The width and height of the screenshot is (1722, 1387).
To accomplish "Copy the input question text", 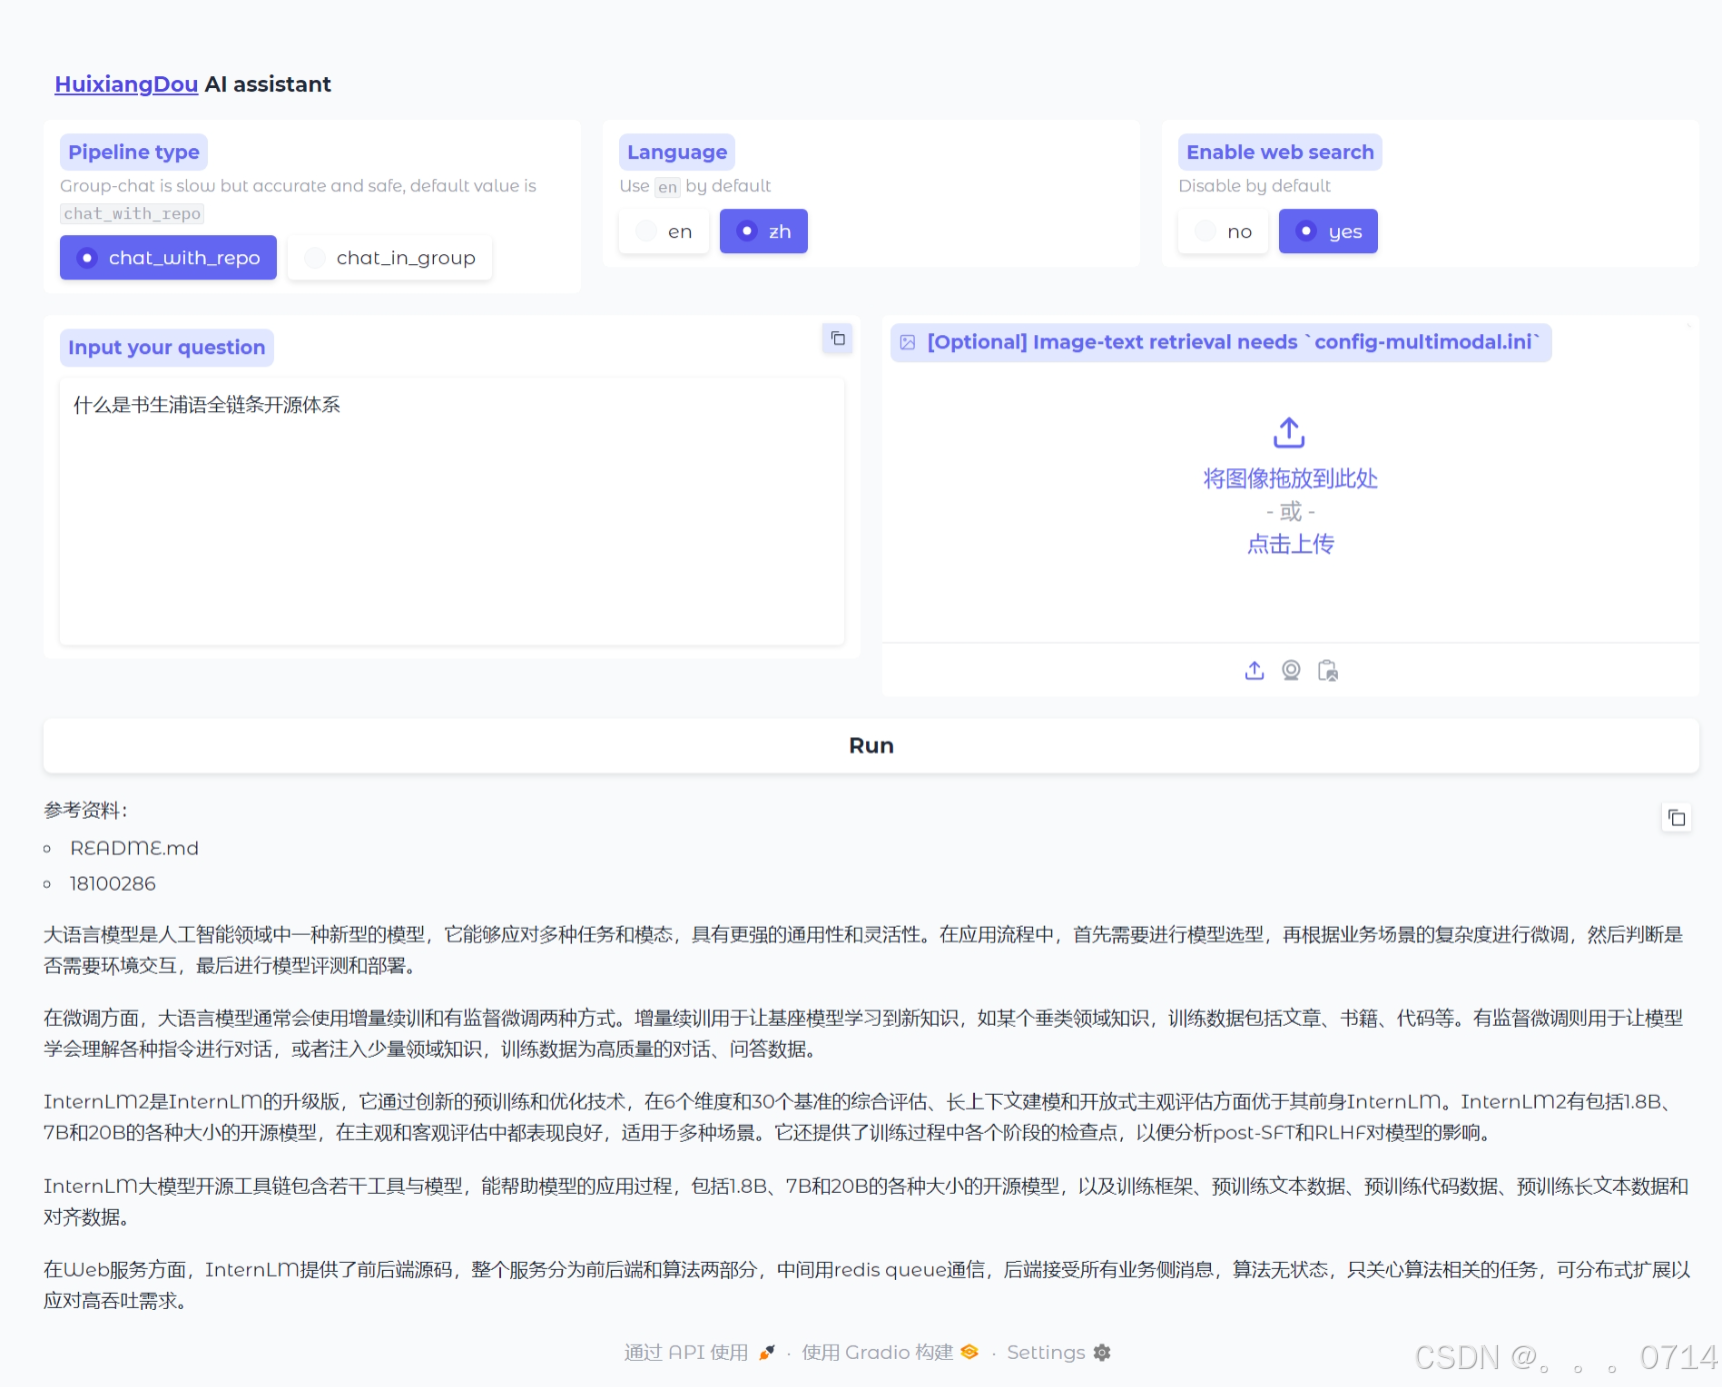I will tap(838, 339).
